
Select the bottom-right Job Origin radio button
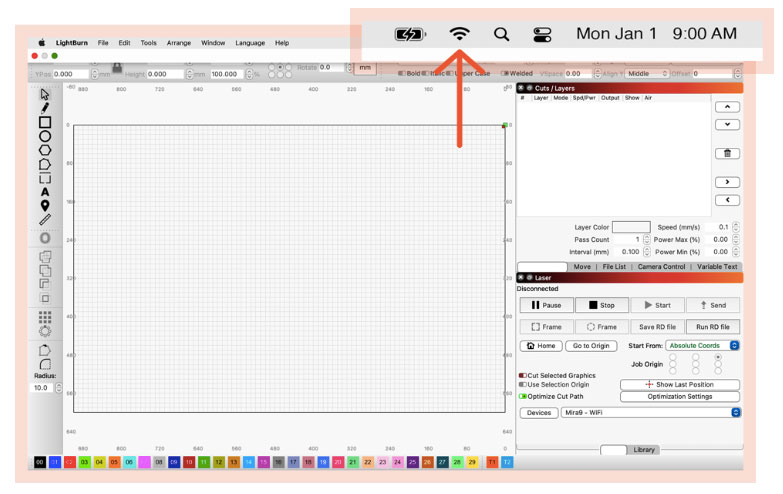click(718, 371)
